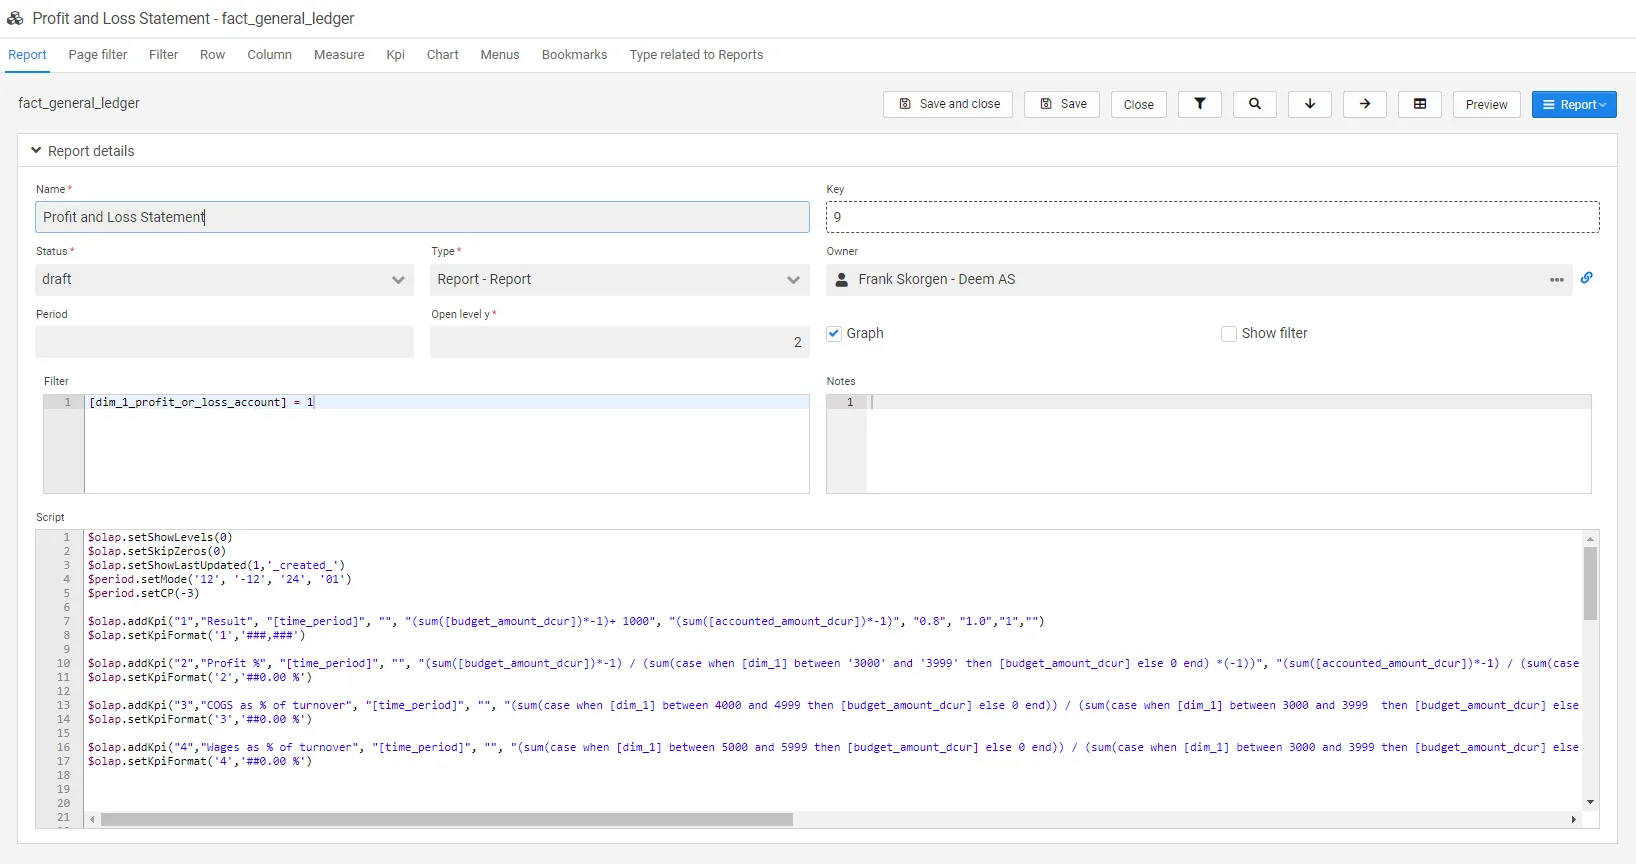Enable the Show filter checkbox
Viewport: 1636px width, 864px height.
pyautogui.click(x=1229, y=334)
